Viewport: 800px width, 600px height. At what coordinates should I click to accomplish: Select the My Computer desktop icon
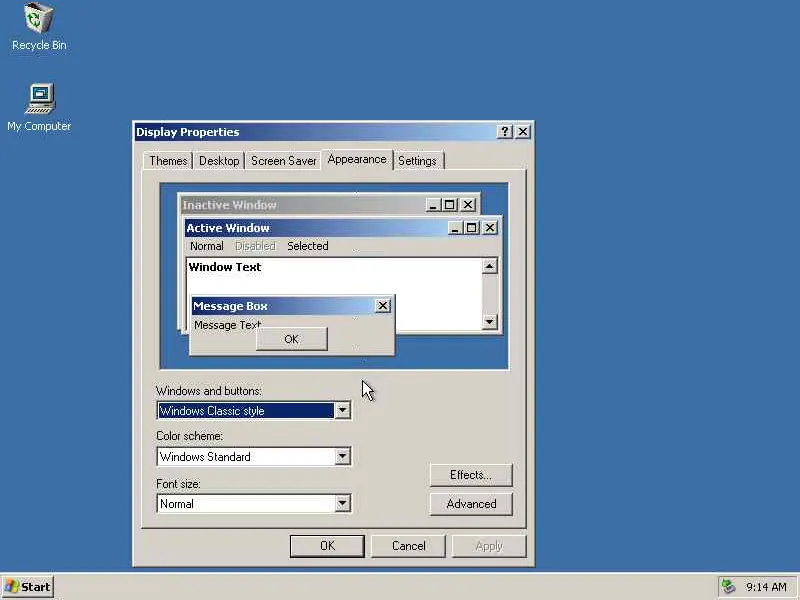pyautogui.click(x=39, y=107)
